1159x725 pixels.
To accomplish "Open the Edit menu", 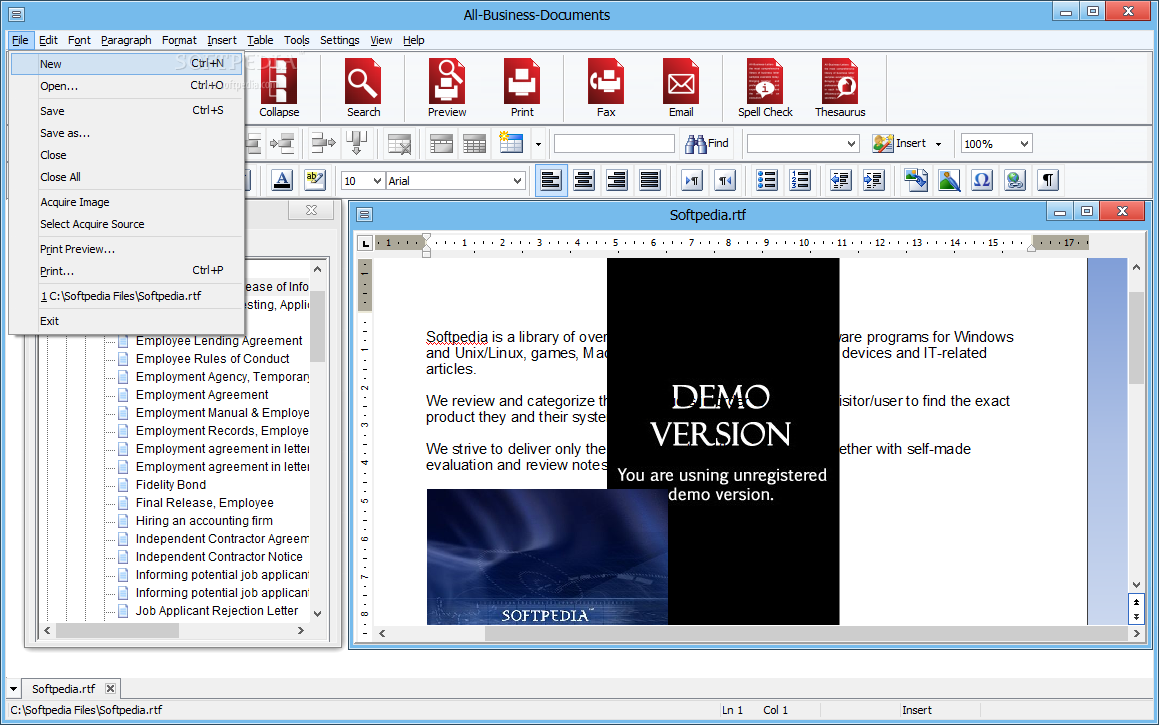I will [48, 40].
